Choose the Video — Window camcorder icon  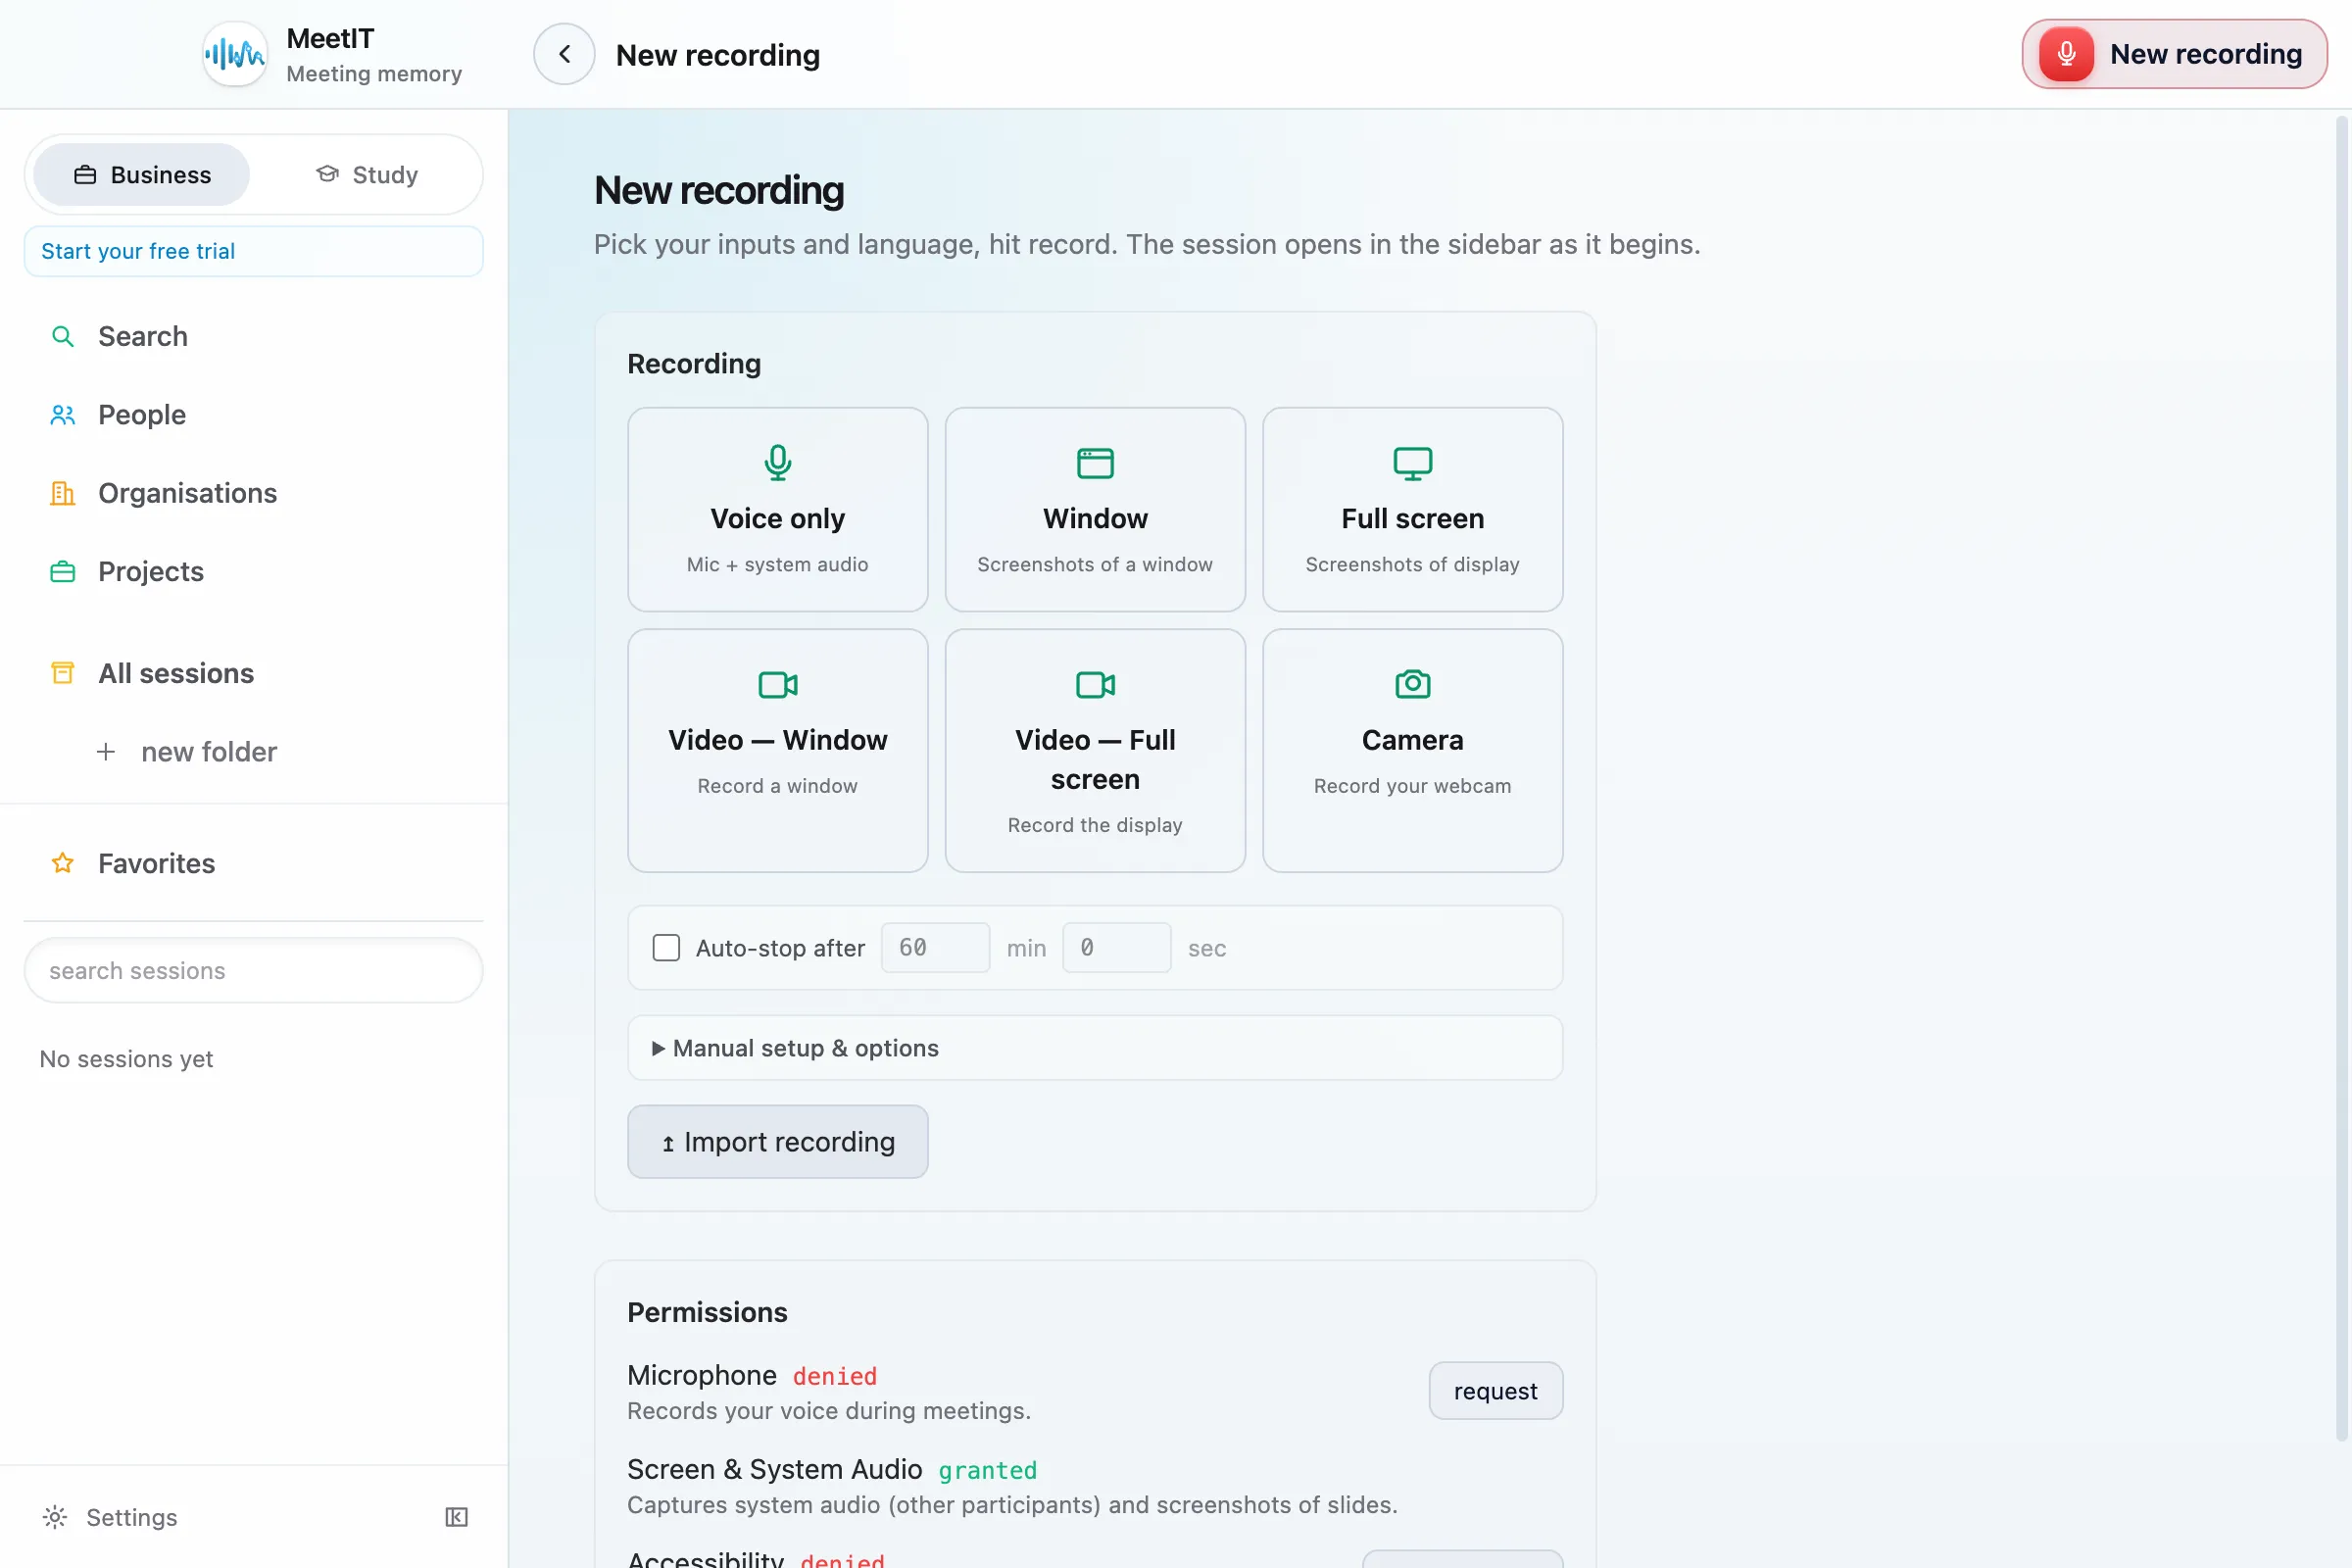click(777, 685)
